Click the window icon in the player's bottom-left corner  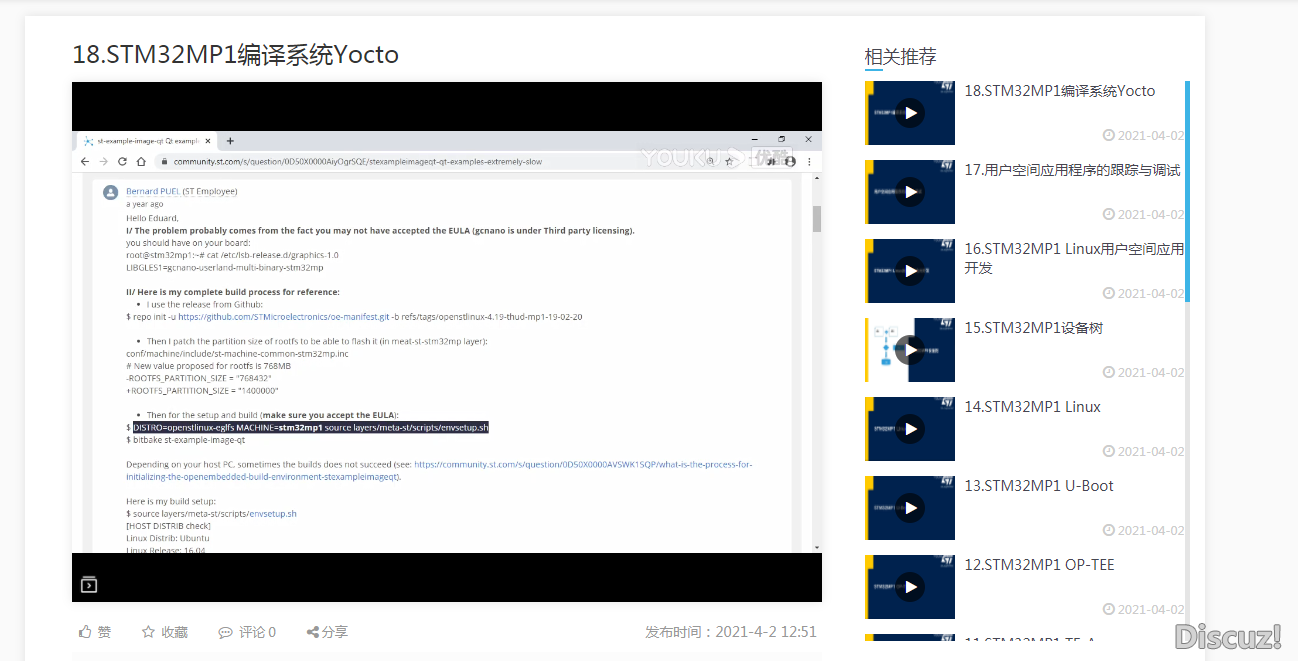point(89,584)
